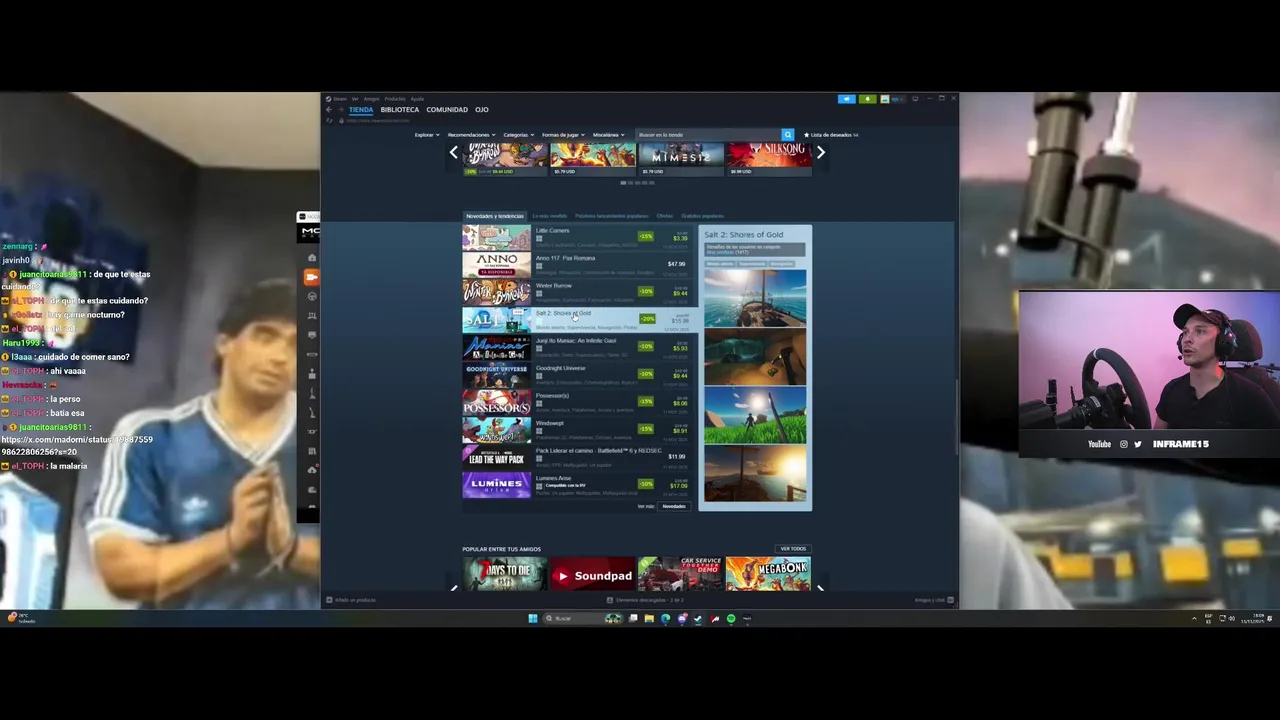The image size is (1280, 720).
Task: Open the Windows Start menu
Action: click(532, 618)
